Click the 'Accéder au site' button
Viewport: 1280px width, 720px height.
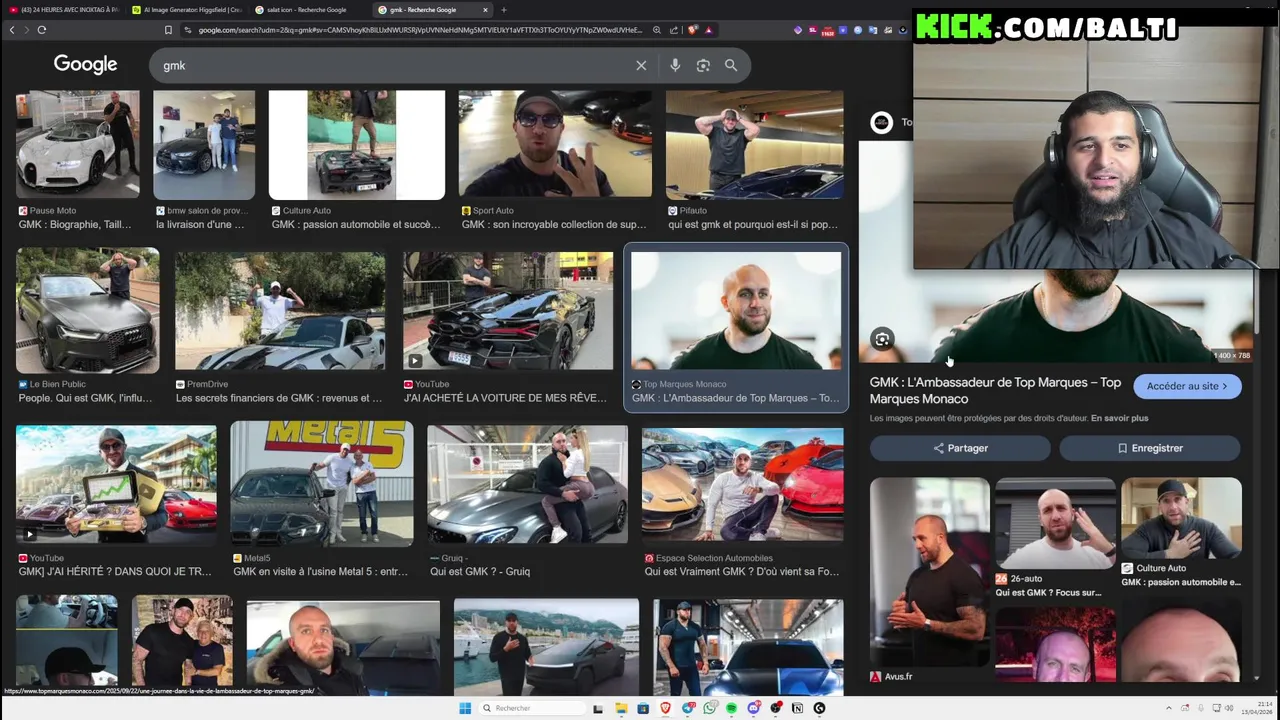1187,386
